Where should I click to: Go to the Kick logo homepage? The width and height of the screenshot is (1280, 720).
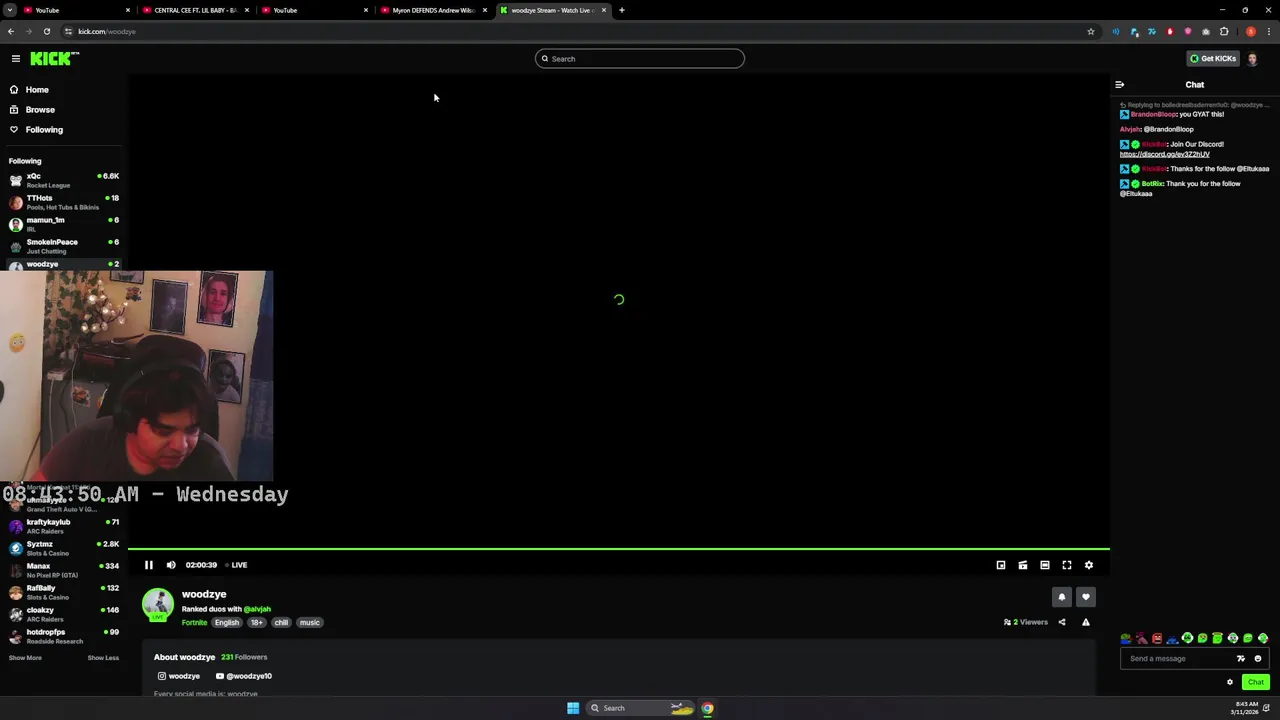[53, 58]
